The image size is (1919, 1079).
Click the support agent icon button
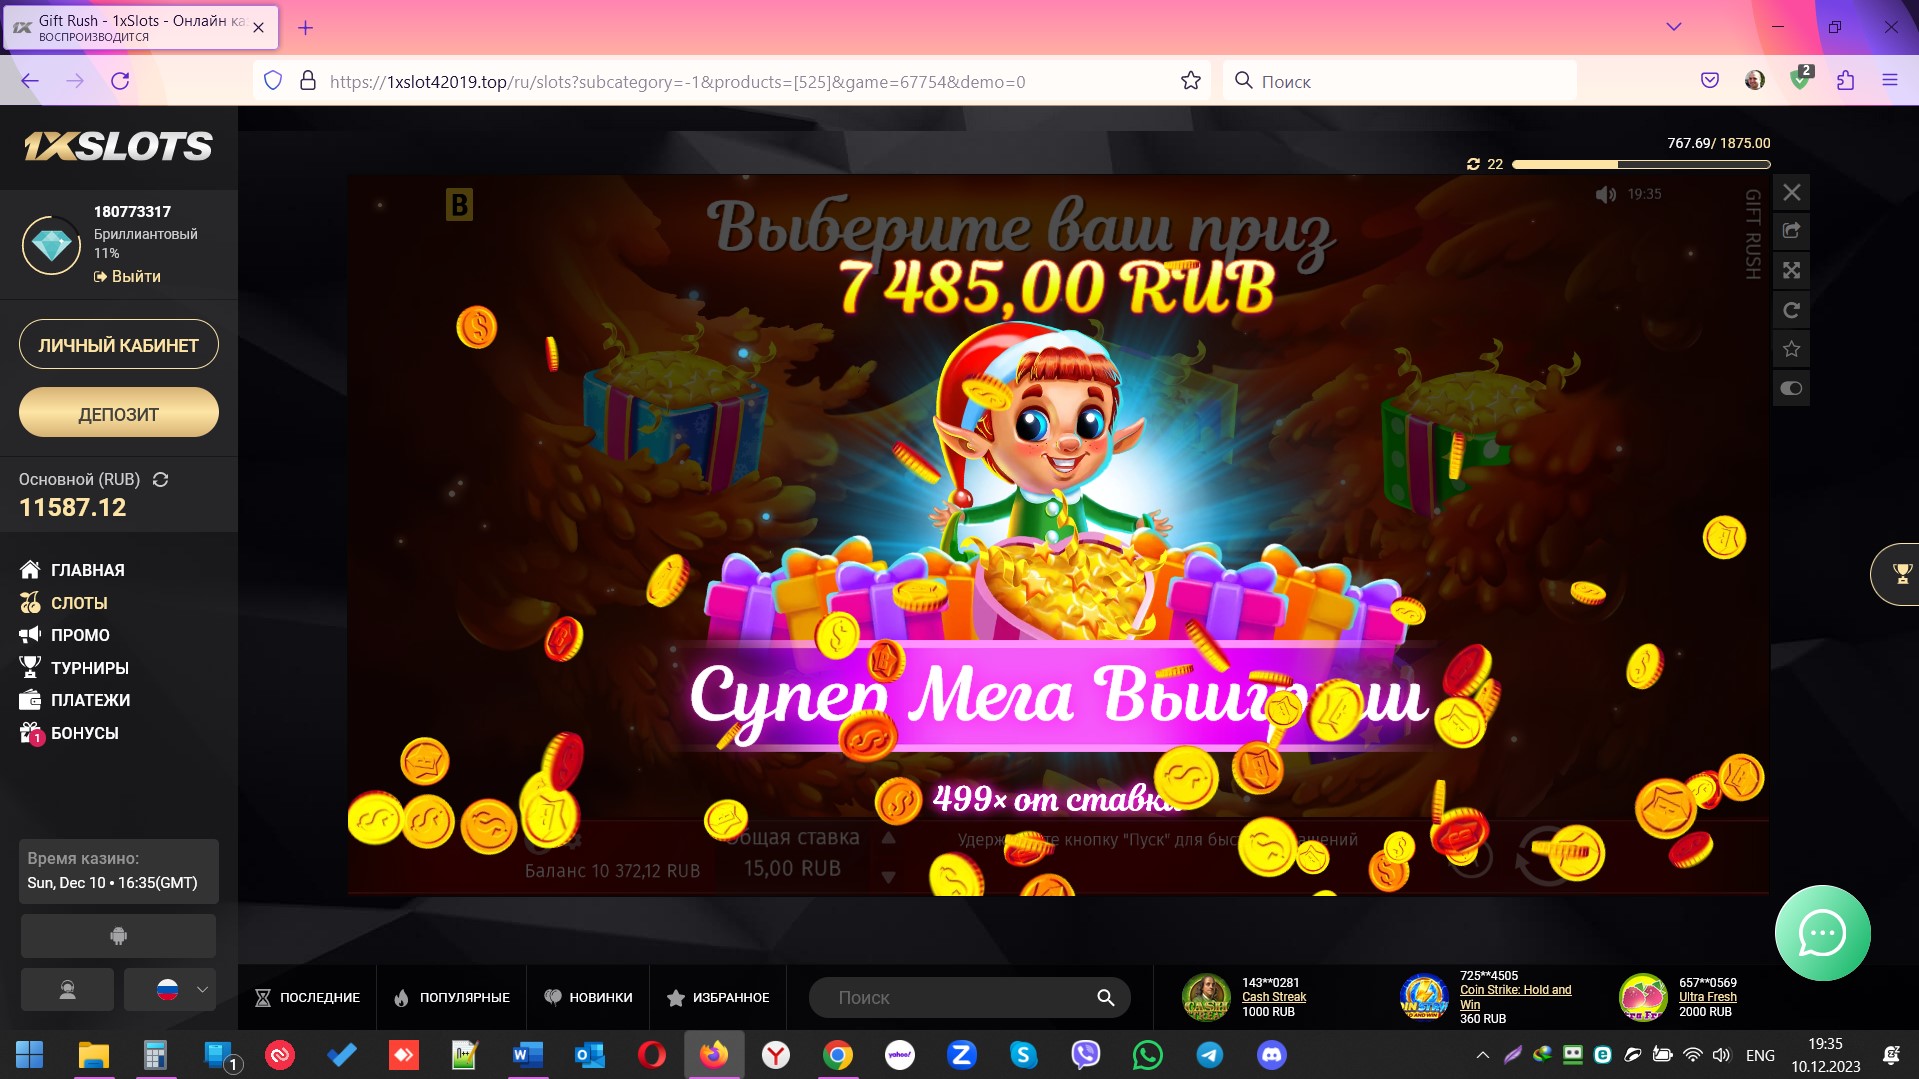tap(67, 990)
